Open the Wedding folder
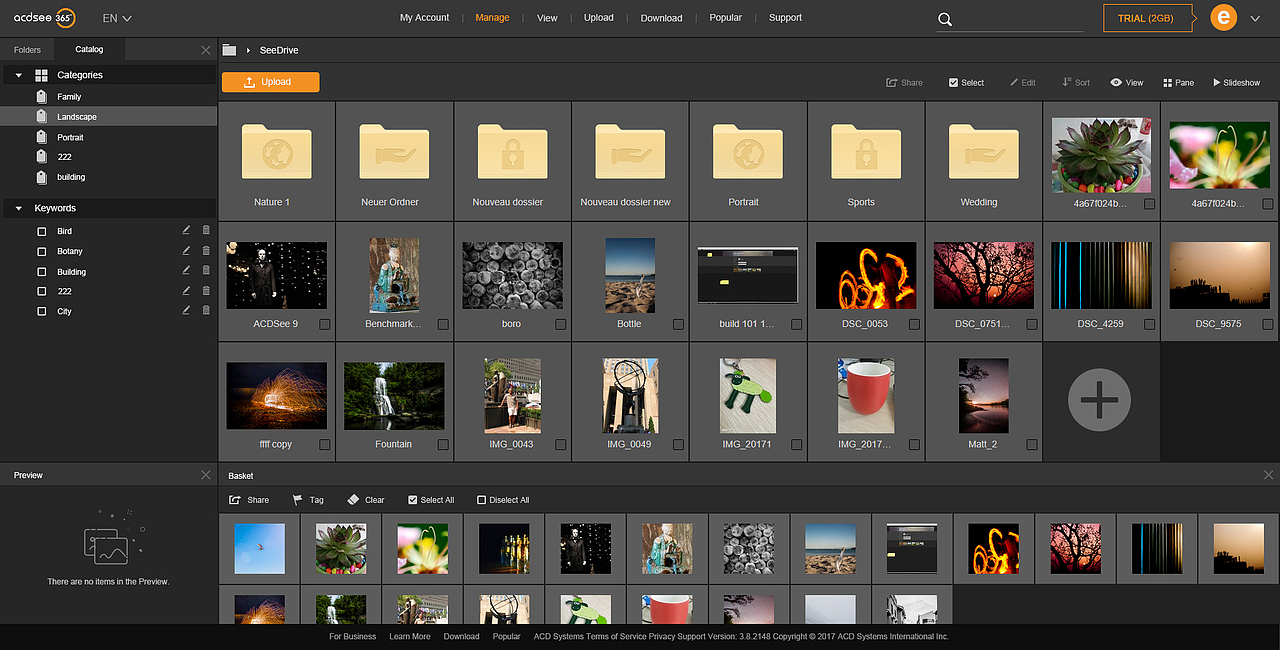The height and width of the screenshot is (650, 1280). click(x=984, y=152)
